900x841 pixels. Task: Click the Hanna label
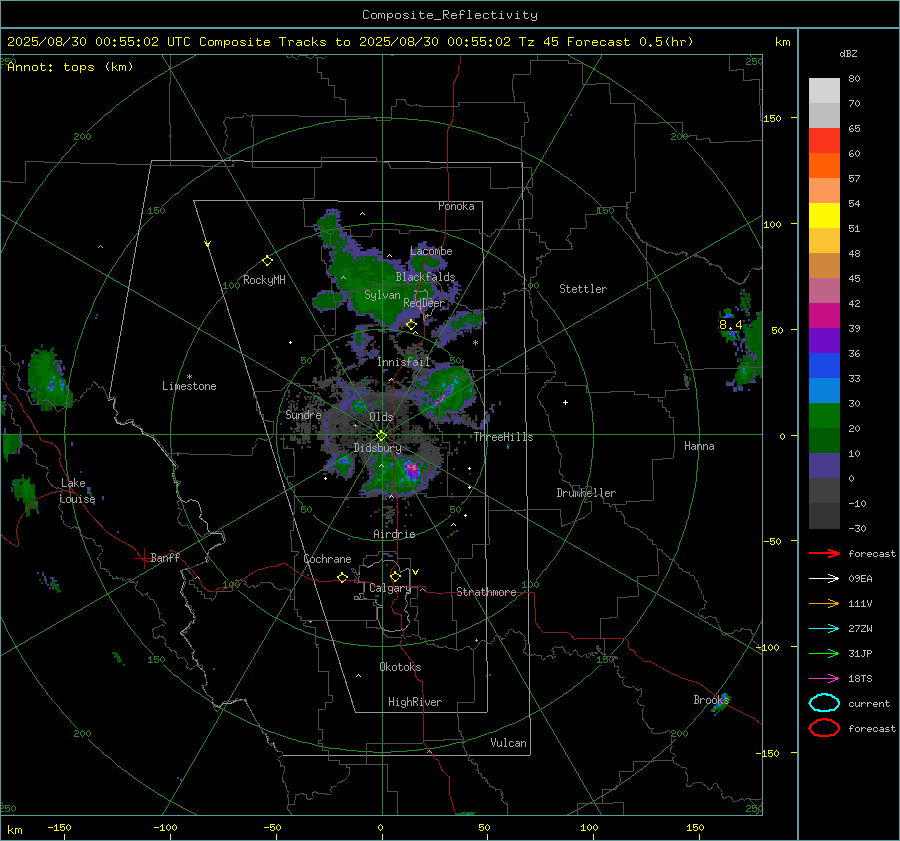click(699, 446)
